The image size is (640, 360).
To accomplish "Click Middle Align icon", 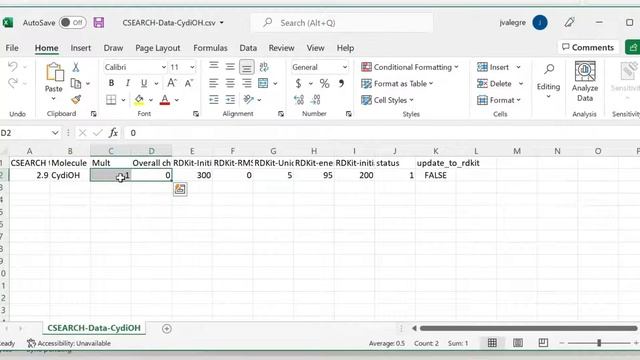I will [x=230, y=67].
